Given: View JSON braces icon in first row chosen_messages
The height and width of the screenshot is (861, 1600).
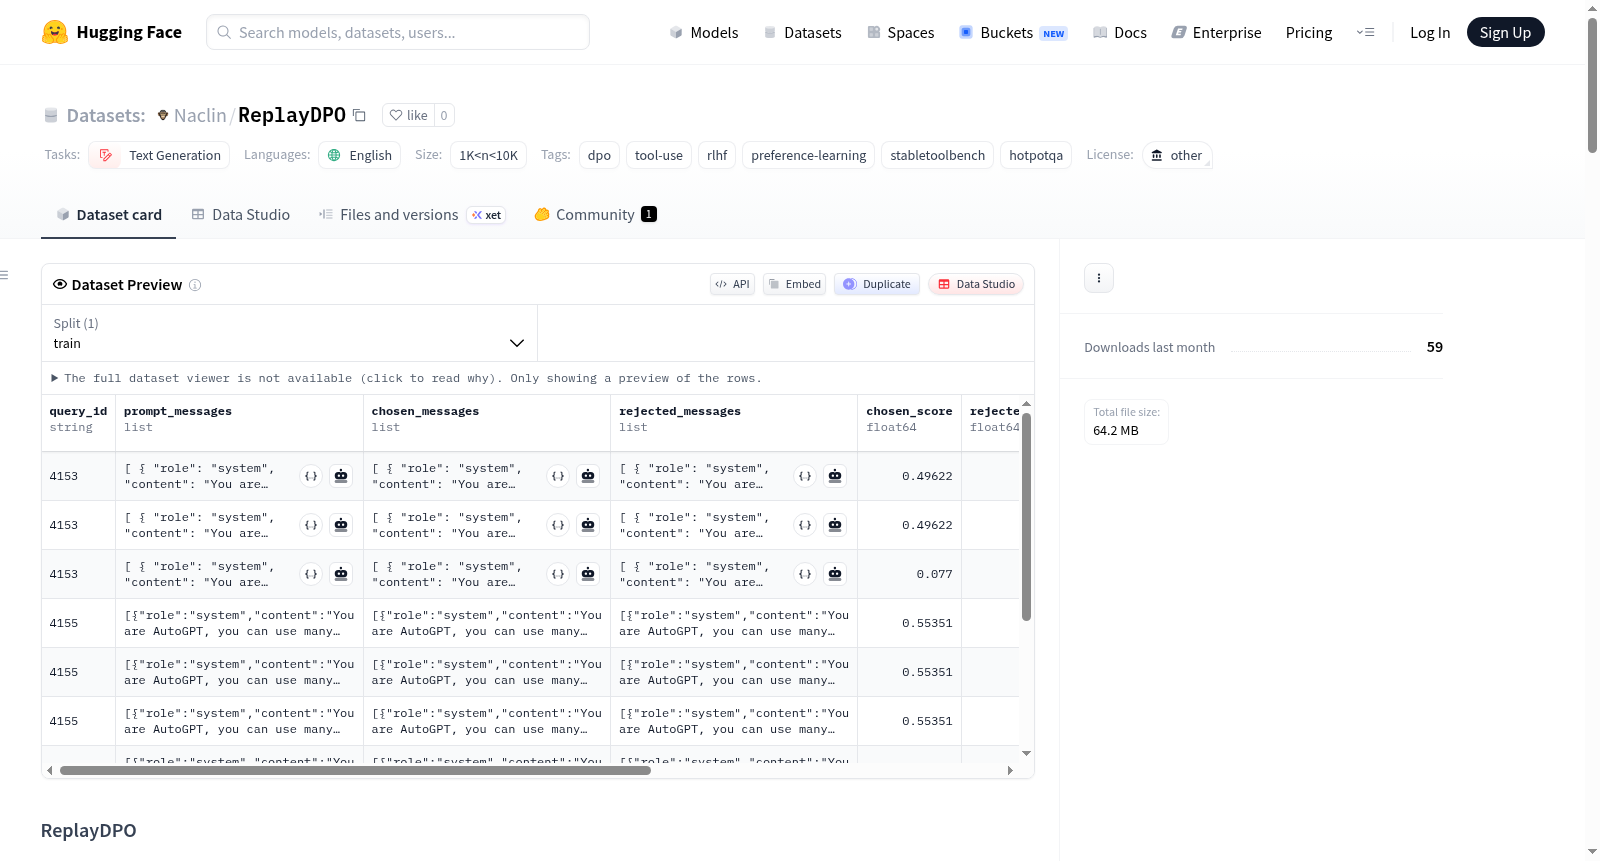Looking at the screenshot, I should [x=558, y=476].
